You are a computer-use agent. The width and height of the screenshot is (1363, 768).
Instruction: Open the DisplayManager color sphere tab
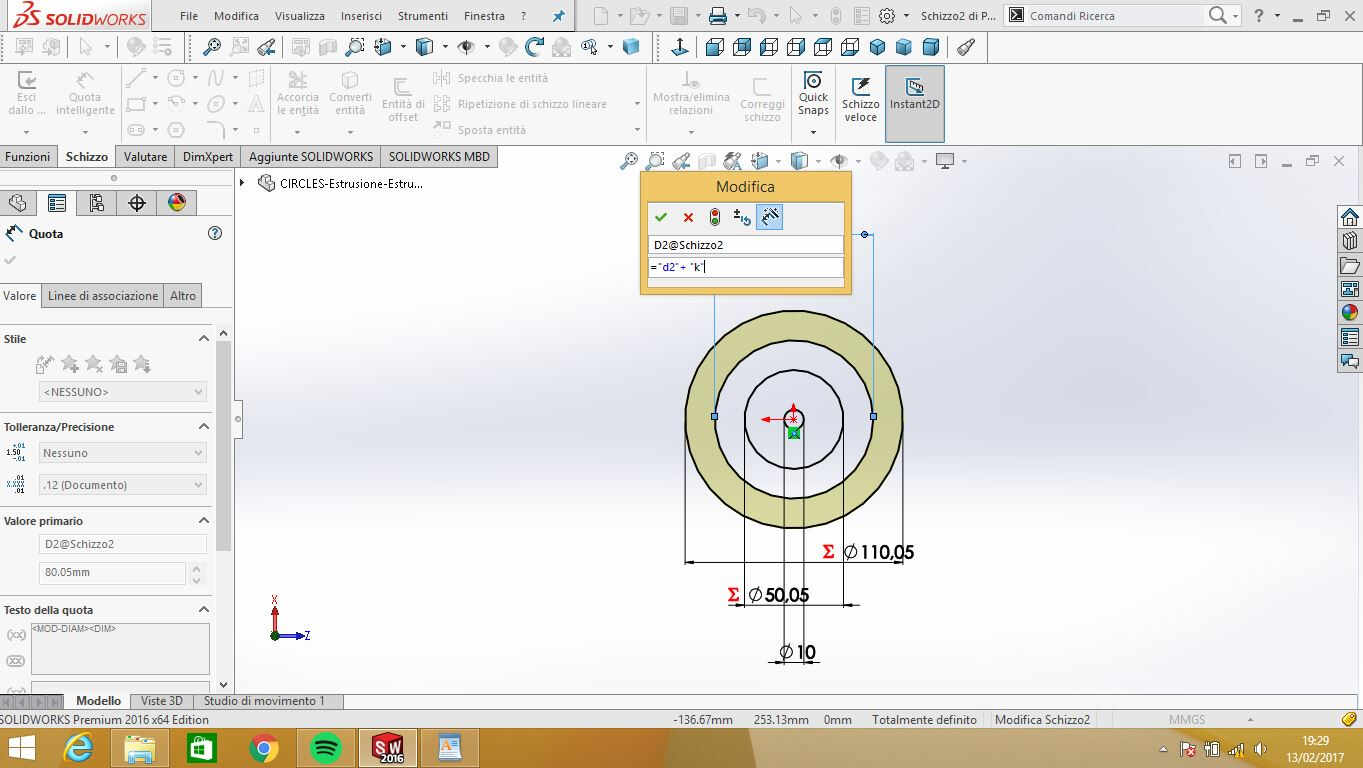pos(177,203)
